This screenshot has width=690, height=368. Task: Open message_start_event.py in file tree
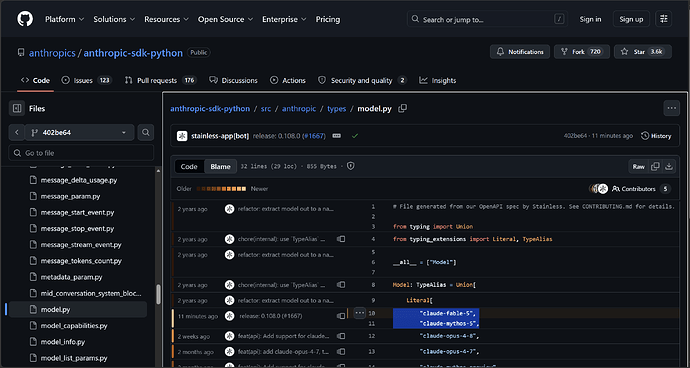[x=78, y=213]
